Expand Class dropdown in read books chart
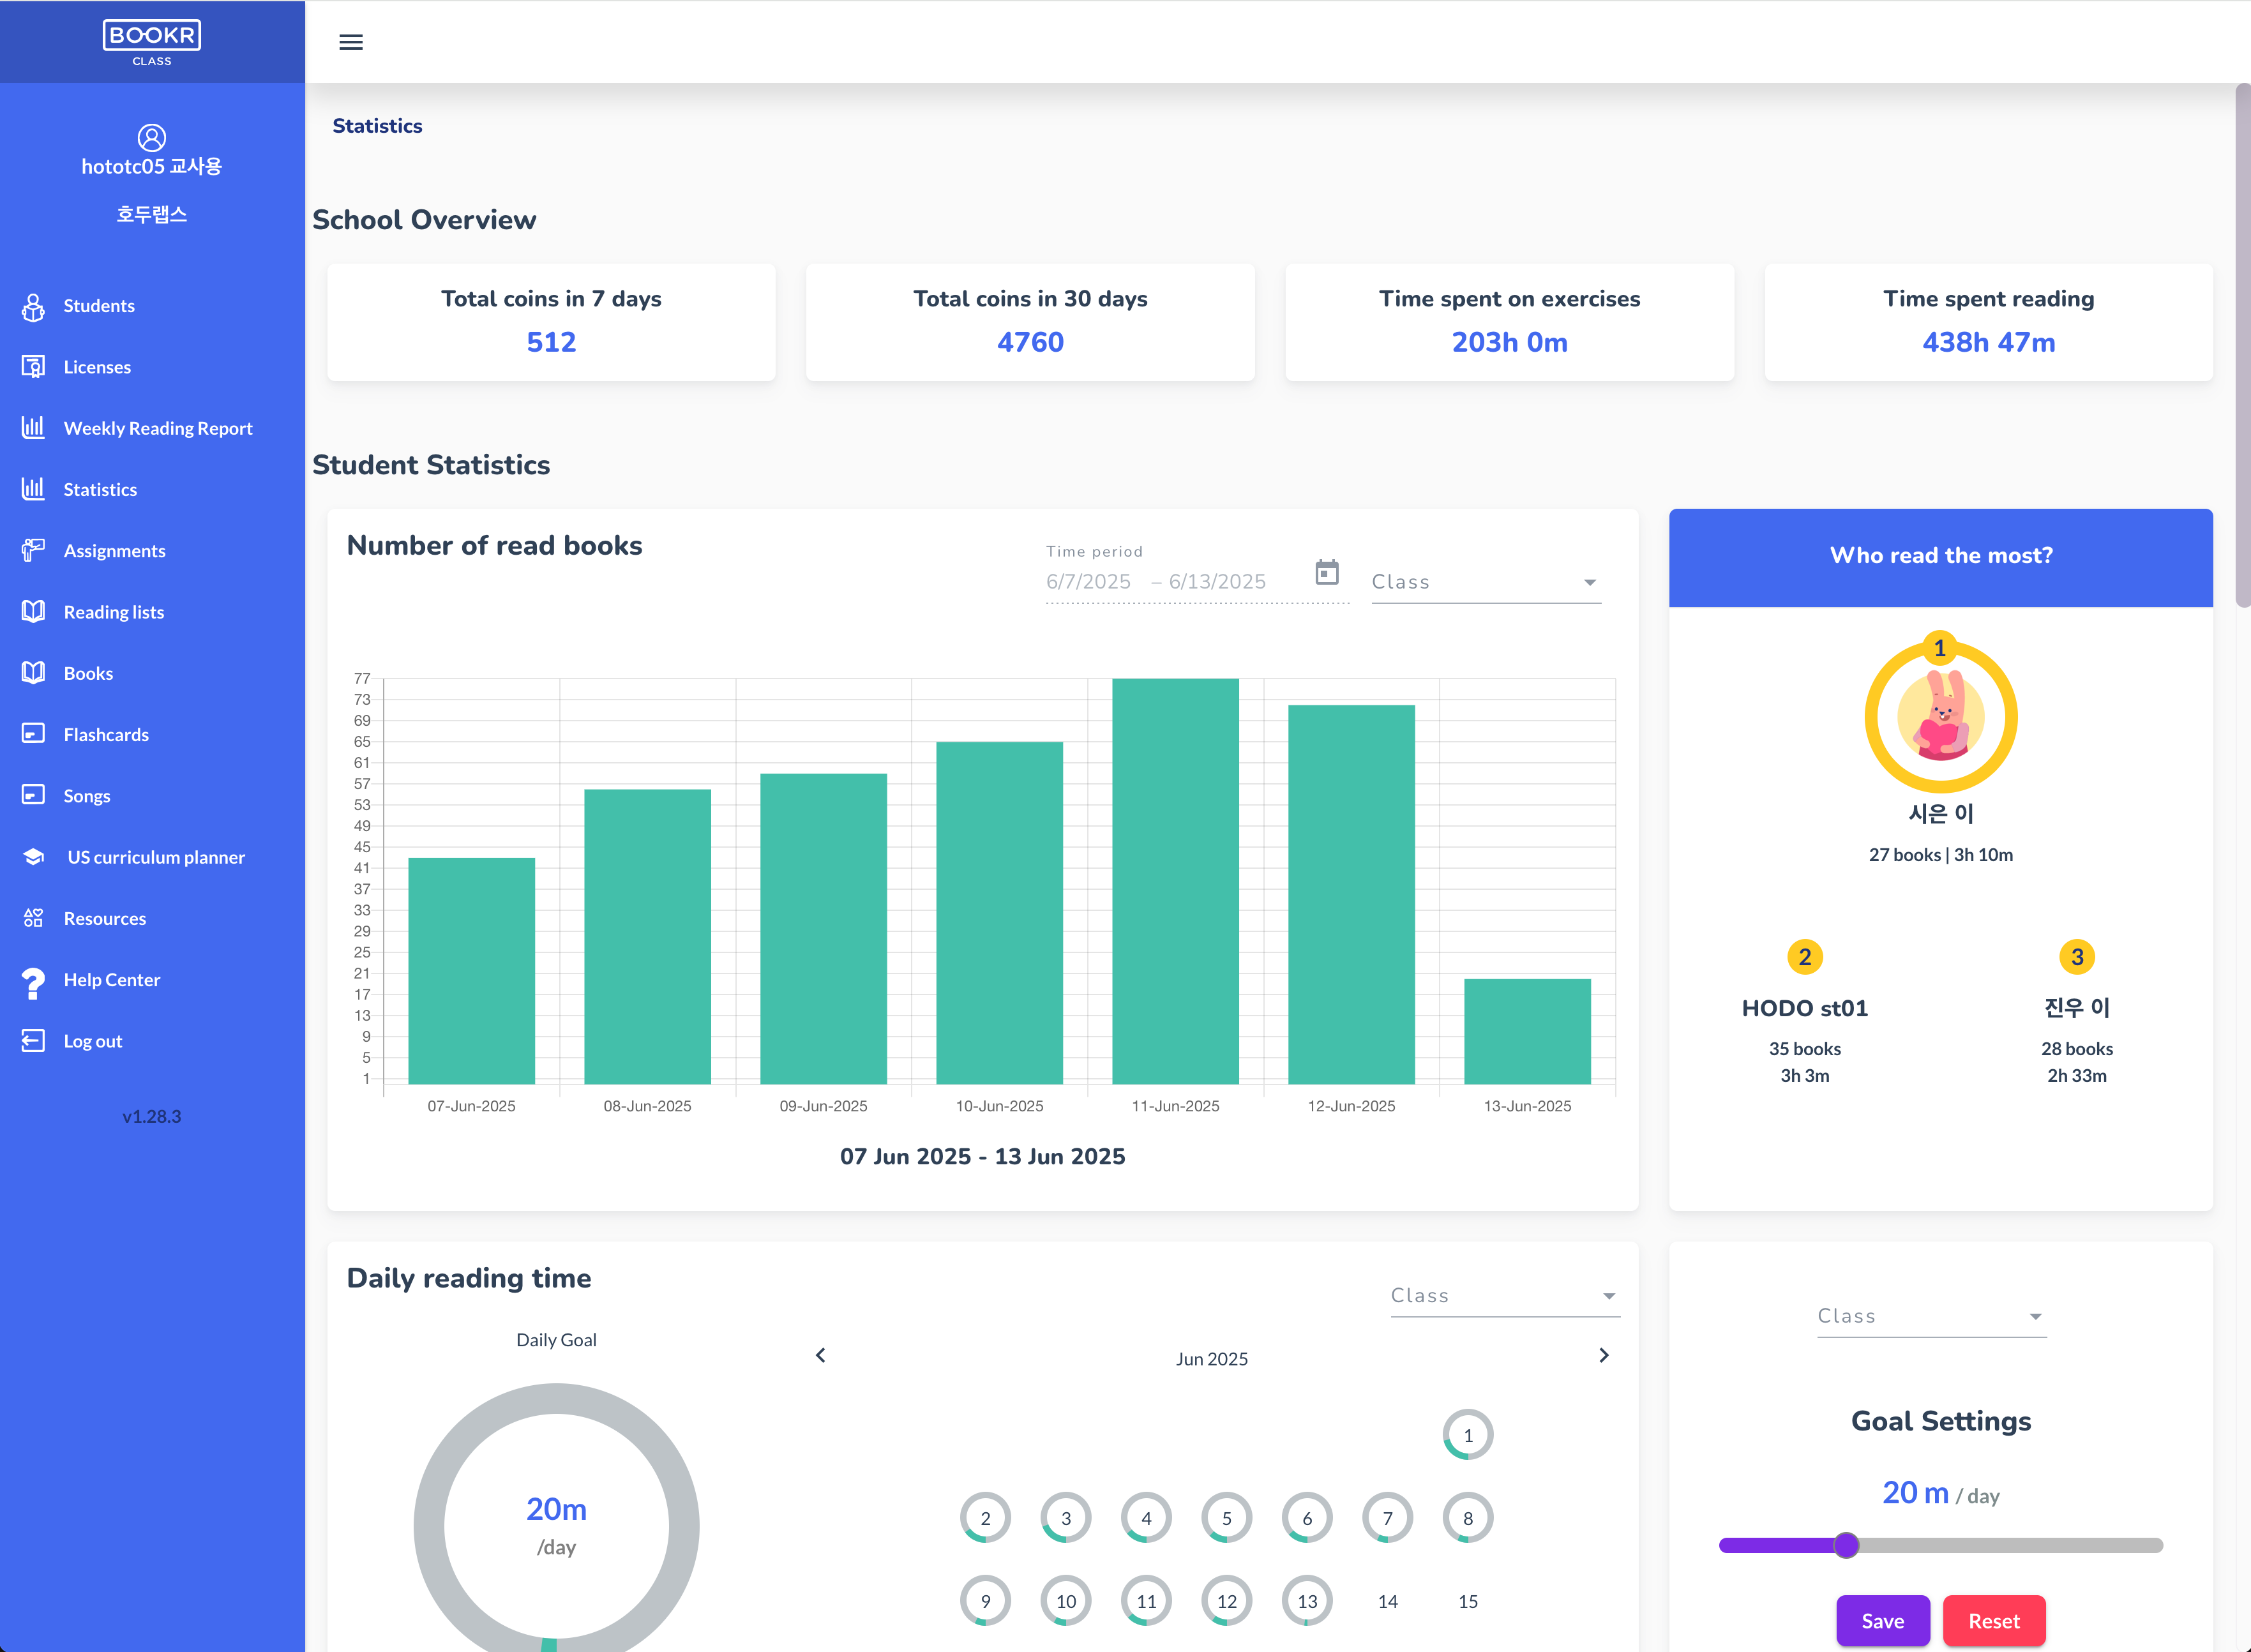Viewport: 2251px width, 1652px height. click(x=1485, y=582)
